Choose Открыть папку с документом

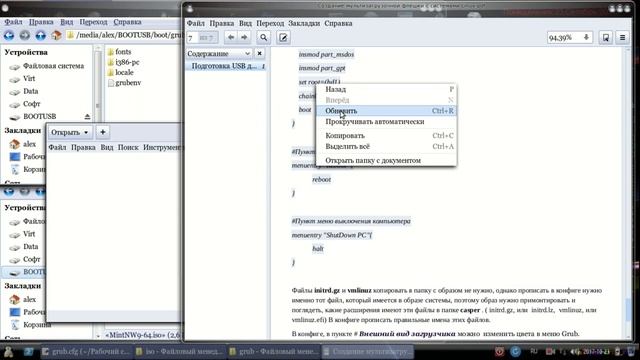386,160
